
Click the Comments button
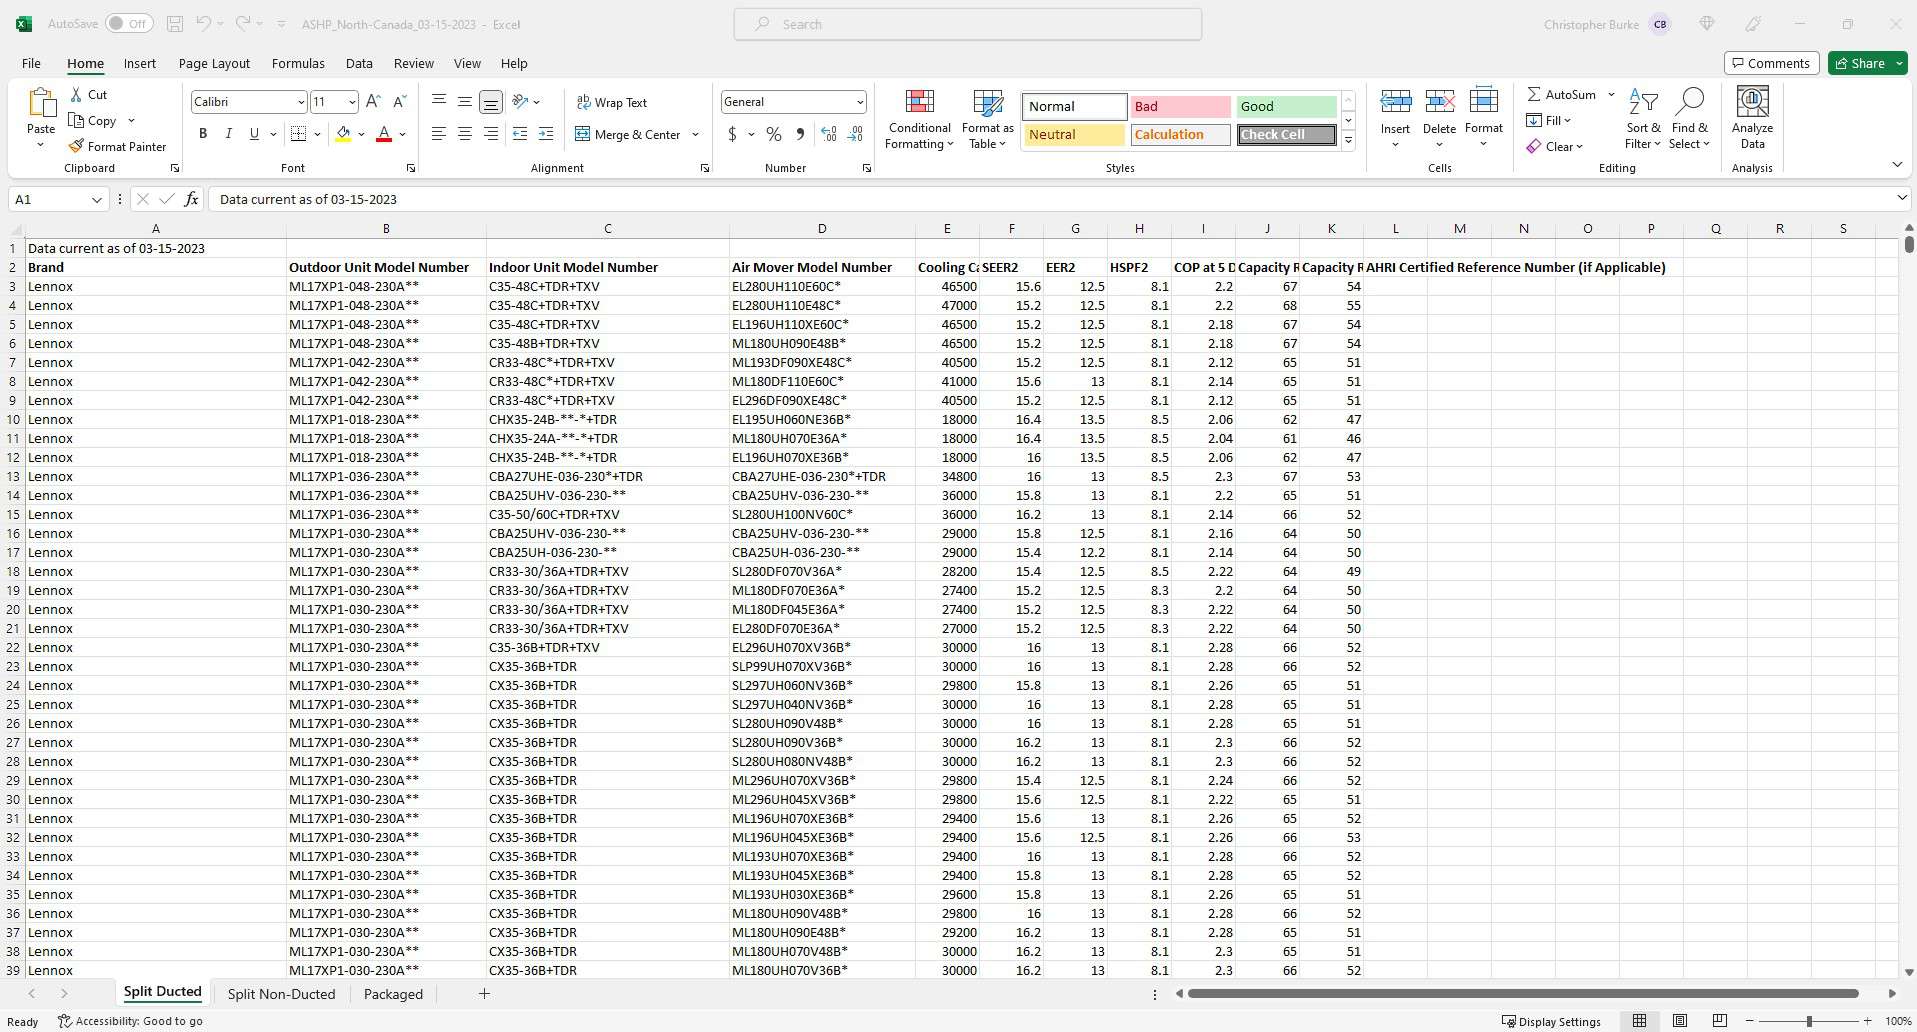click(1771, 63)
